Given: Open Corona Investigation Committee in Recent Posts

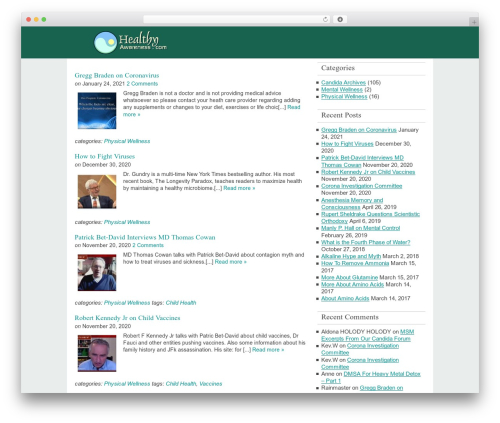Looking at the screenshot, I should tap(361, 186).
